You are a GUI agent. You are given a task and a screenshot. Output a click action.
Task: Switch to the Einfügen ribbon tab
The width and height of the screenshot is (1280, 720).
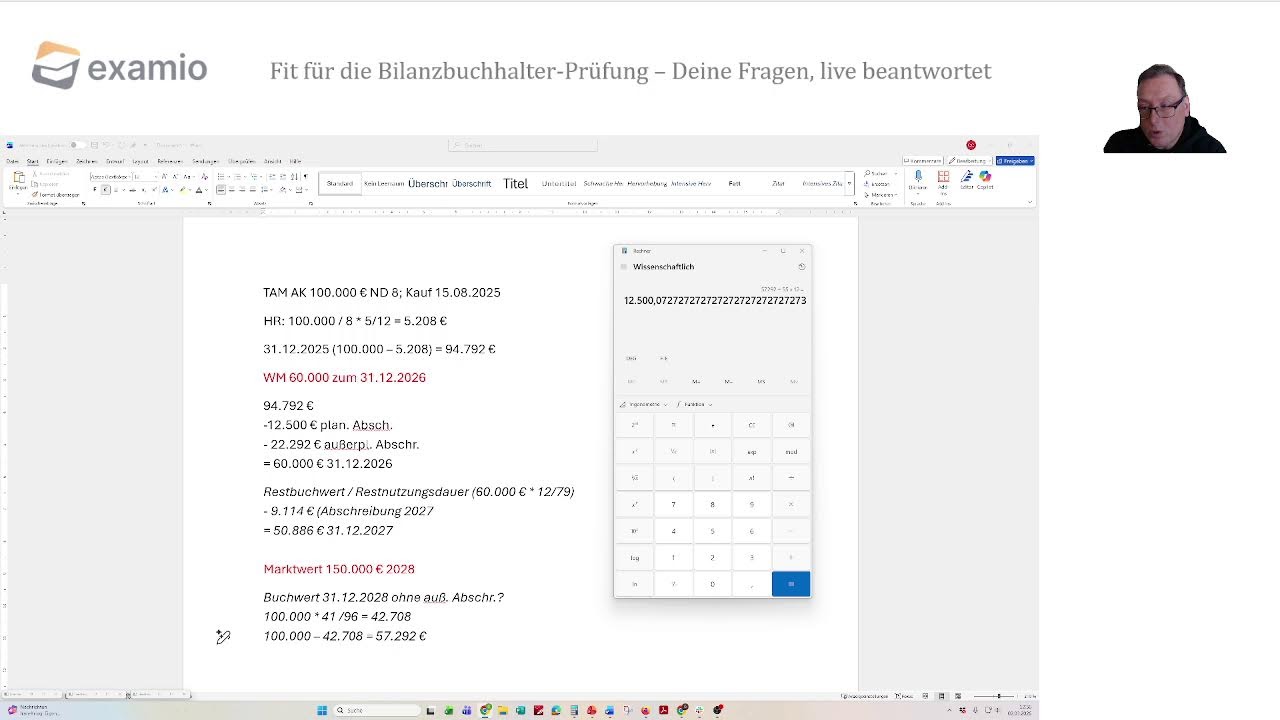tap(57, 161)
